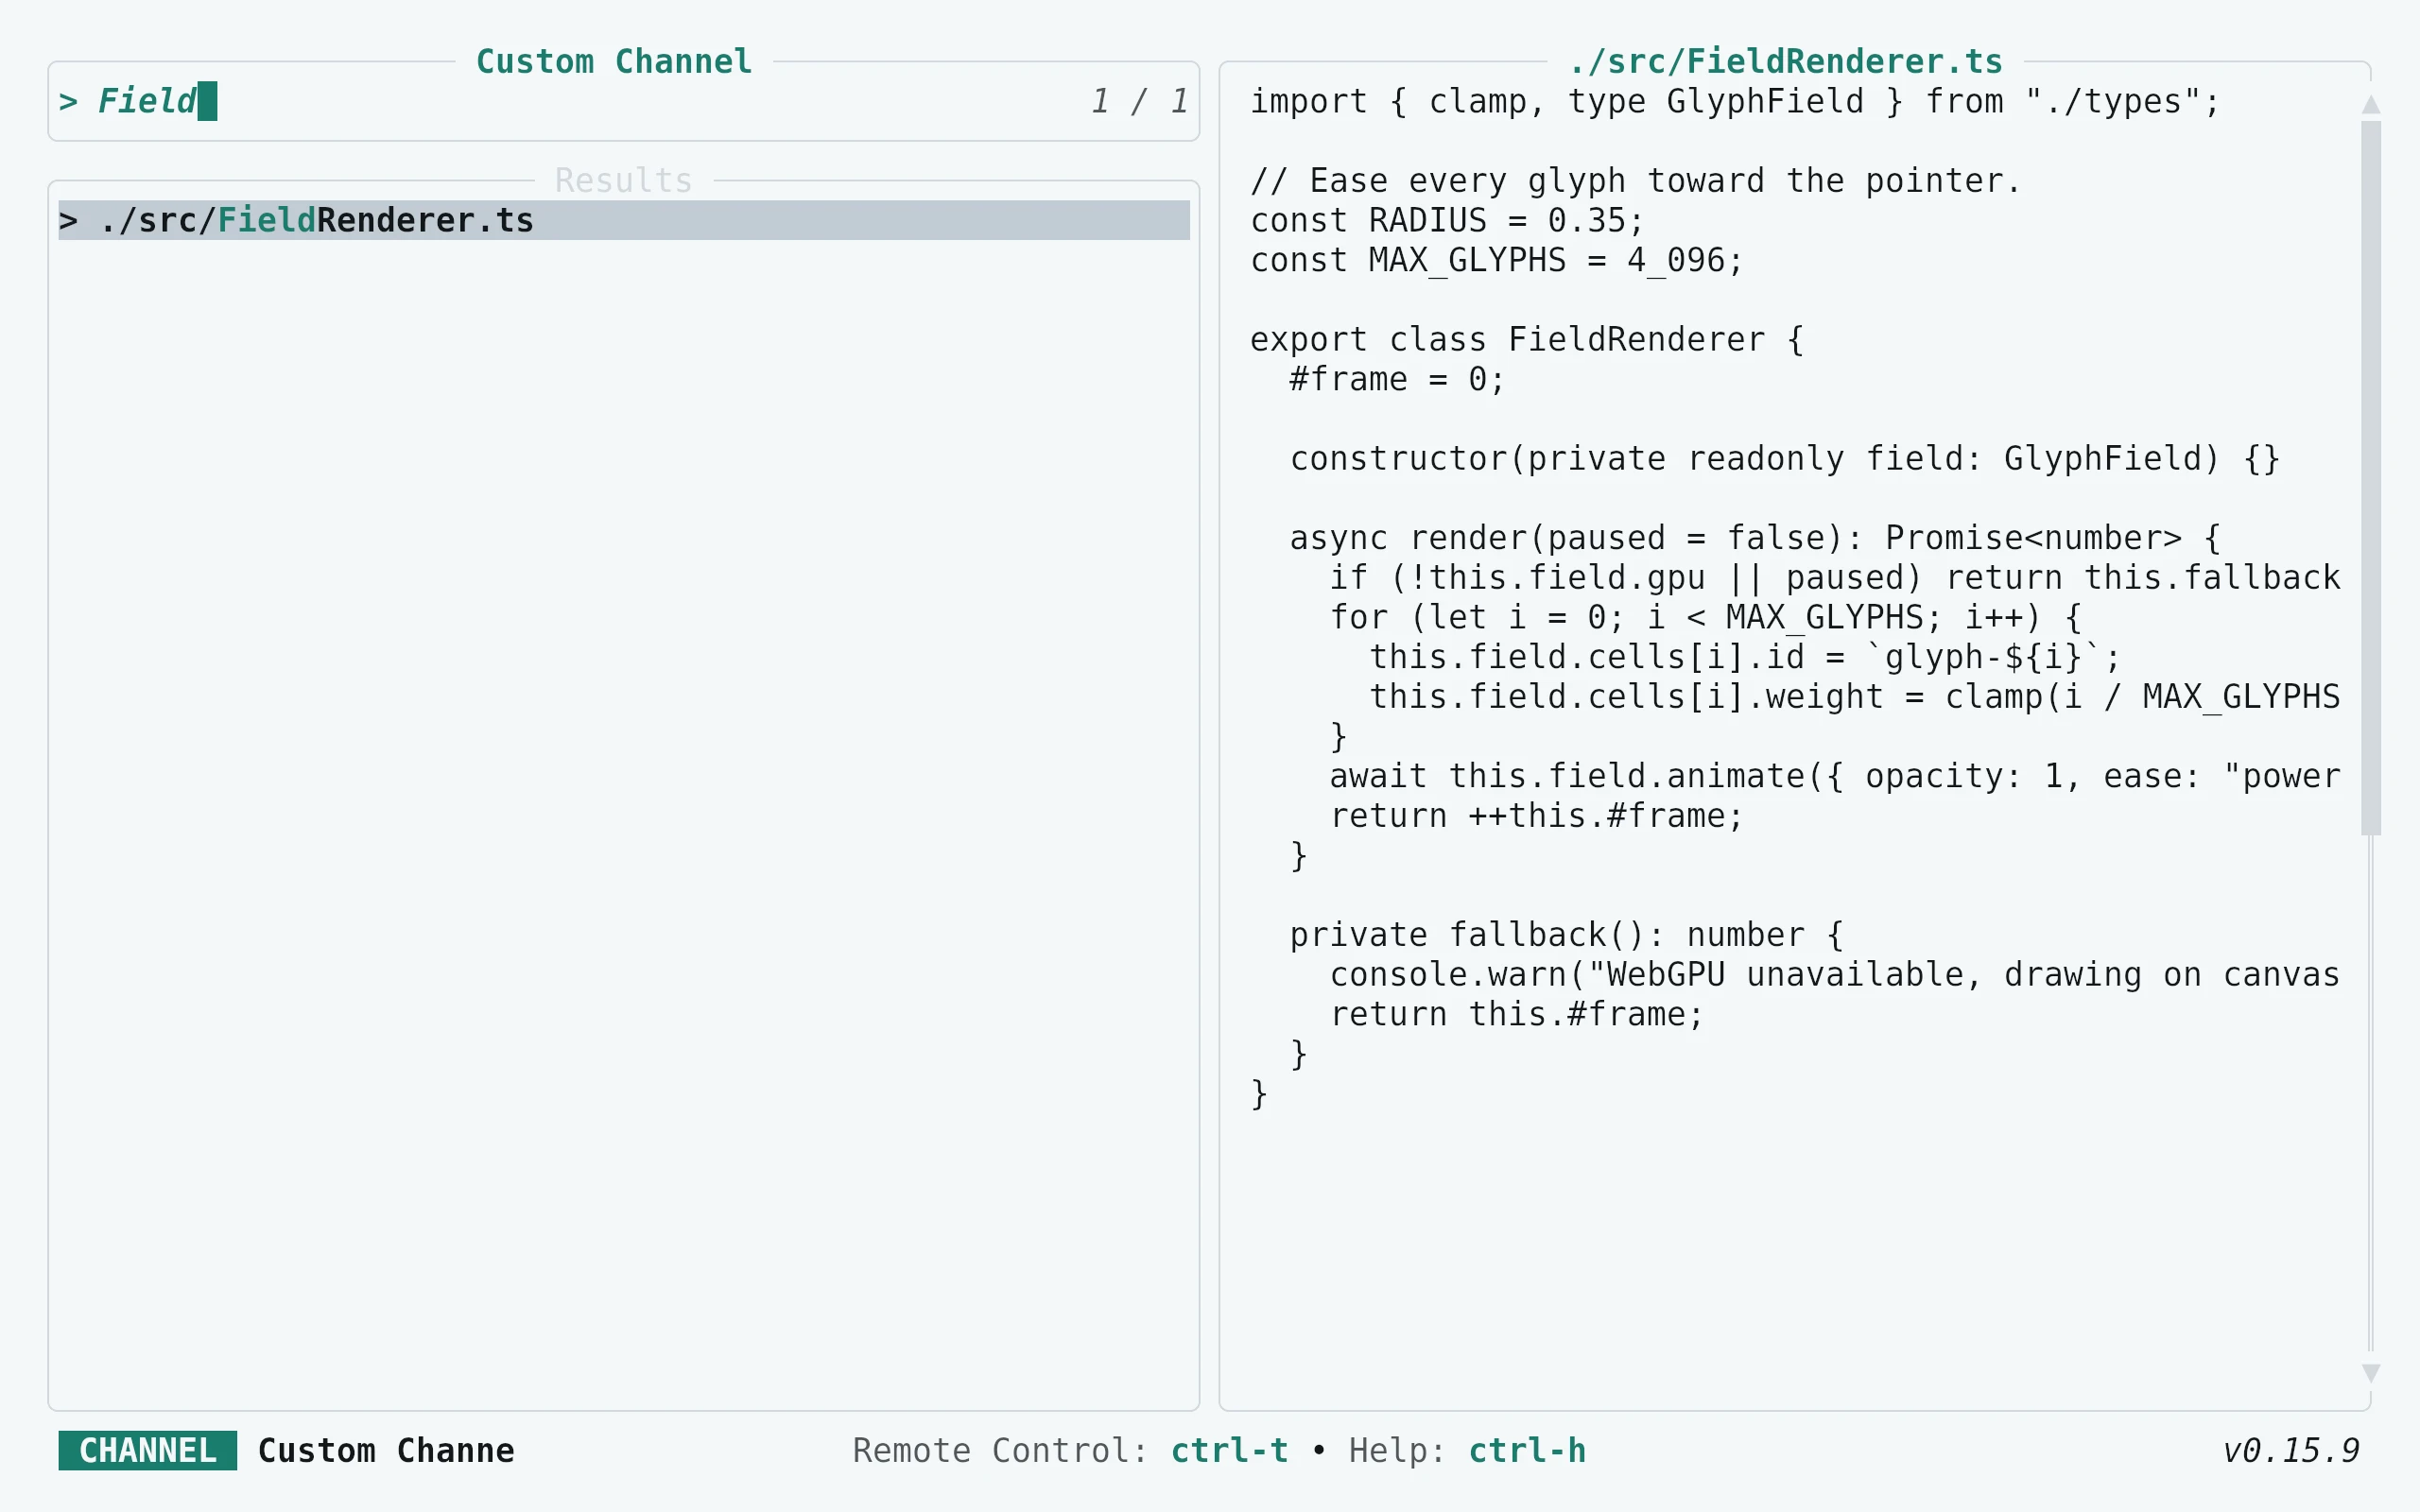Click the cells[i].weight clamp line
Image resolution: width=2420 pixels, height=1512 pixels.
[x=1854, y=696]
